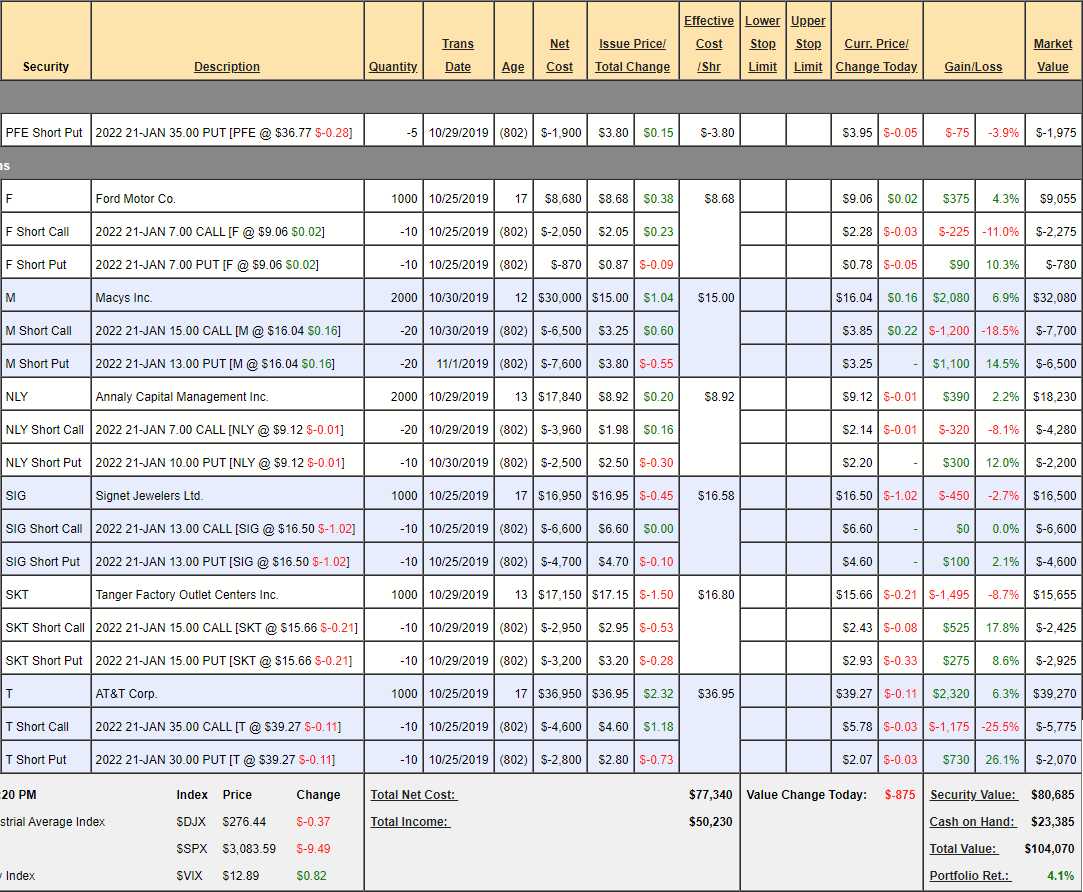Select the Lower Stop Limit header

(x=763, y=44)
